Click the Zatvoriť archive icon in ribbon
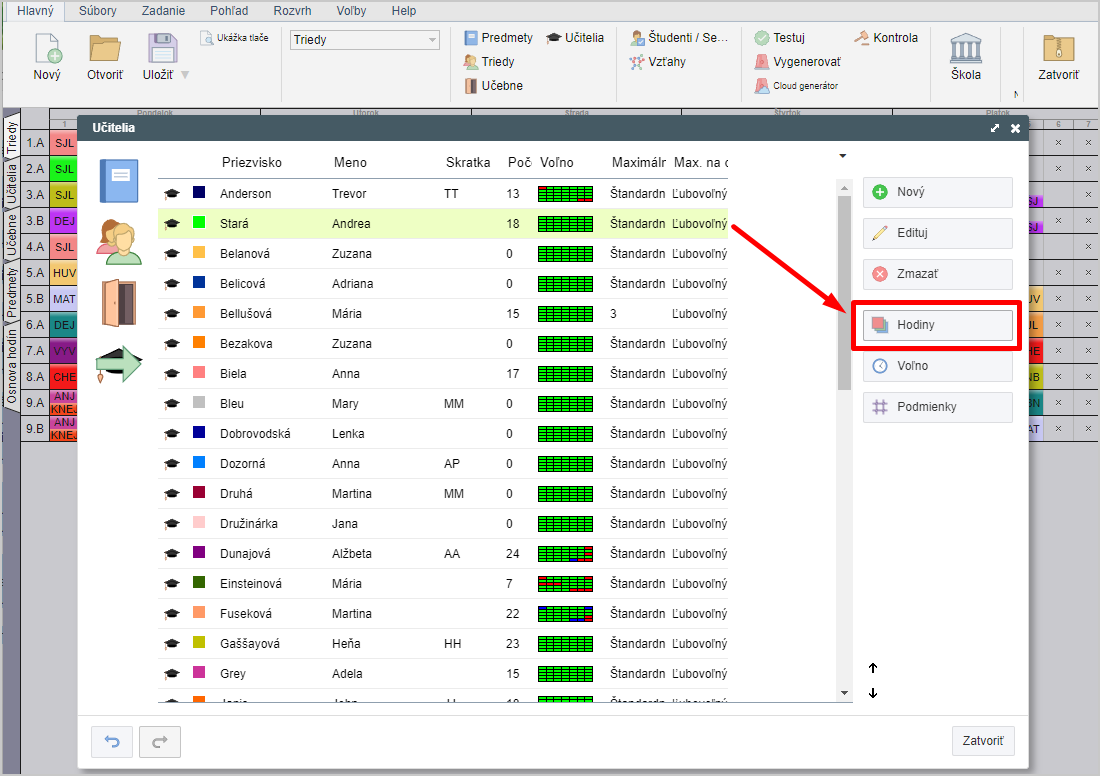This screenshot has width=1100, height=776. point(1059,48)
